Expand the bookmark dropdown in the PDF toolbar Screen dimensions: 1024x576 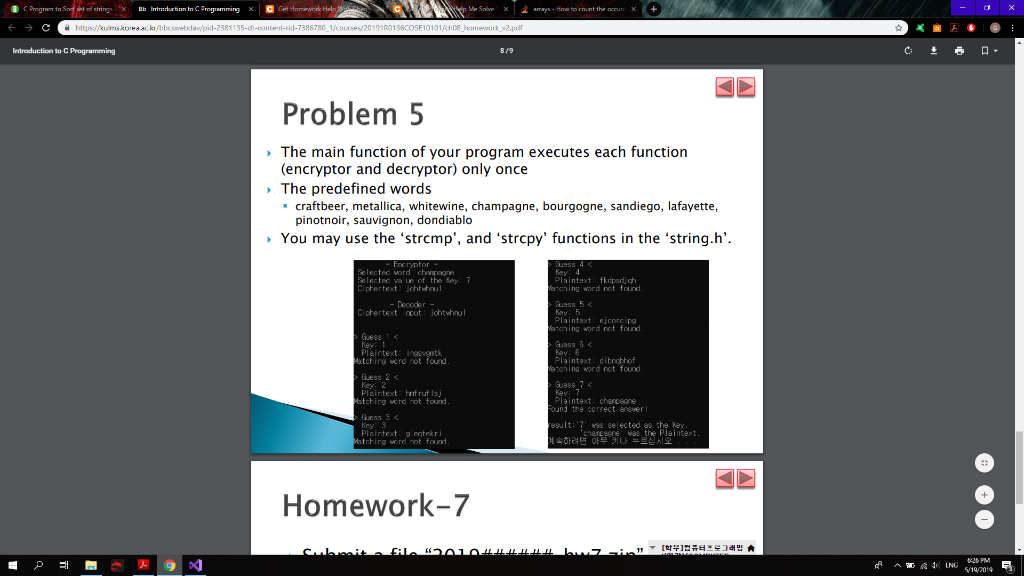coord(997,50)
